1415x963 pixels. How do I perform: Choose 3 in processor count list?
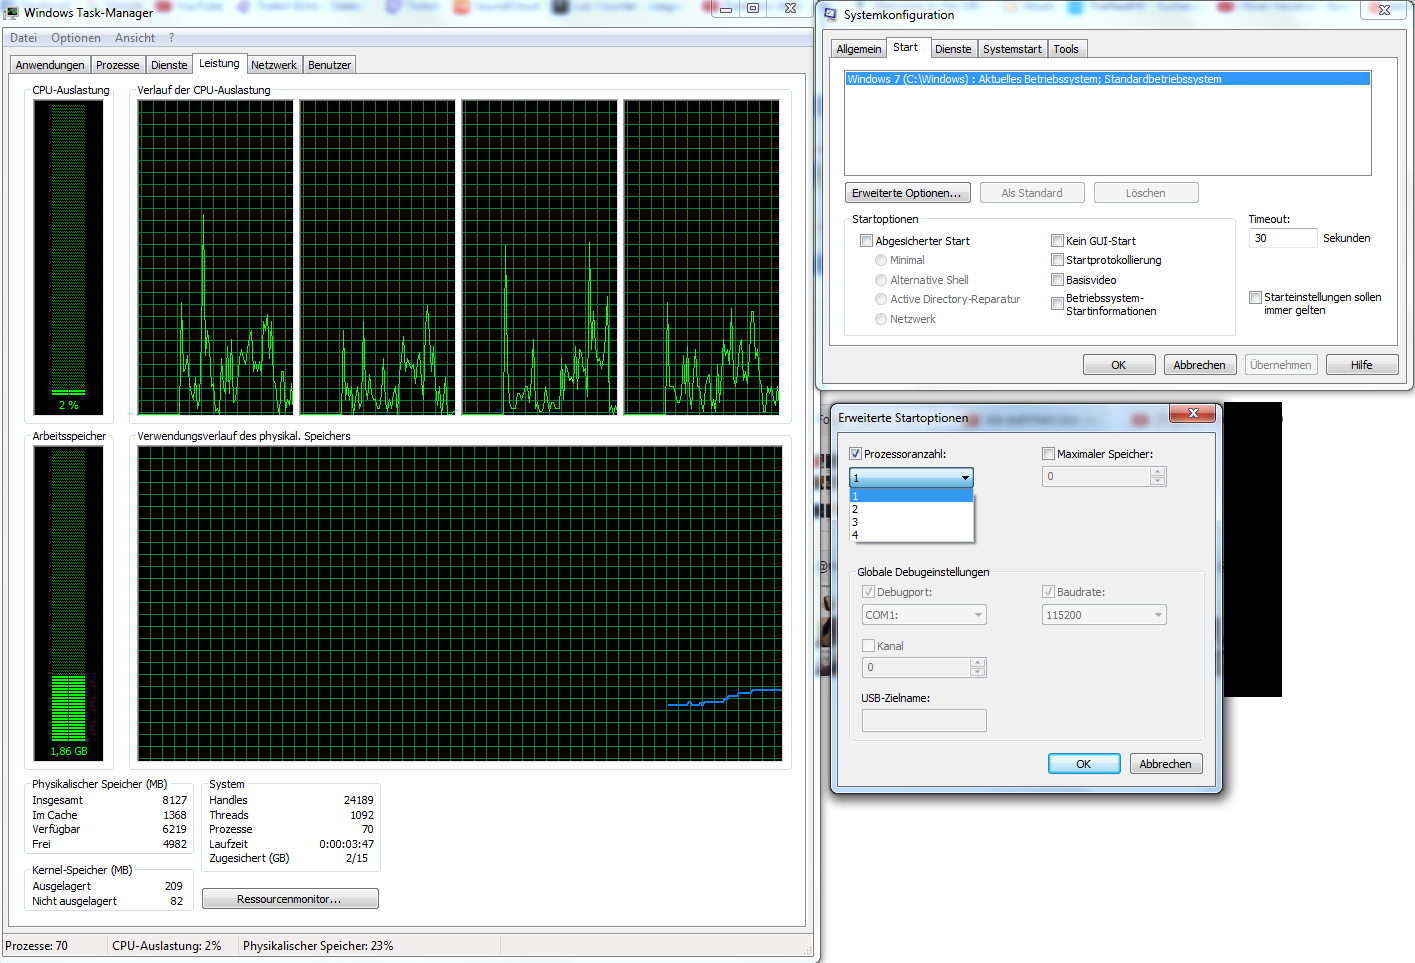click(911, 522)
